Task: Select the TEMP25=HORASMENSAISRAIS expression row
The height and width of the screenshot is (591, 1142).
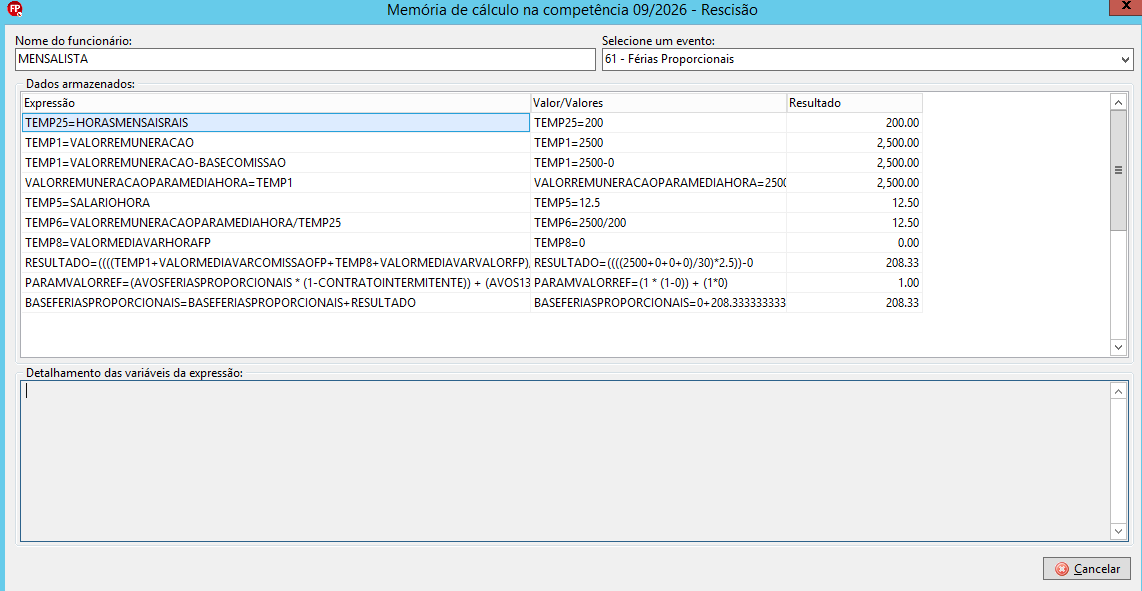Action: tap(276, 122)
